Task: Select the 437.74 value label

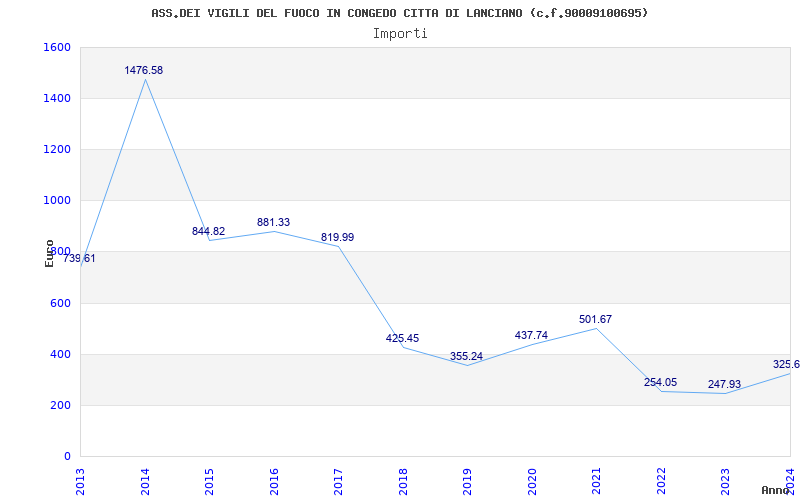Action: point(531,335)
